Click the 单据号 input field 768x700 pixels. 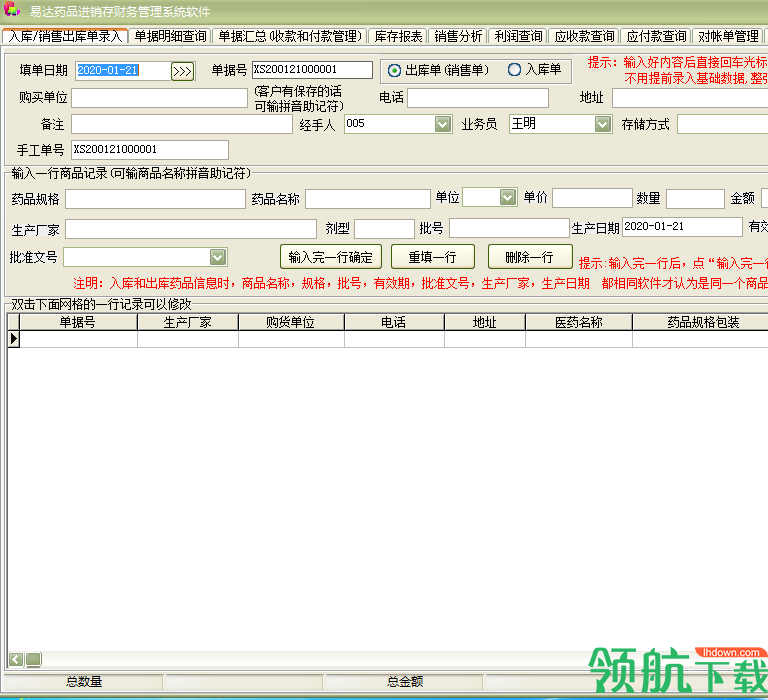point(312,70)
